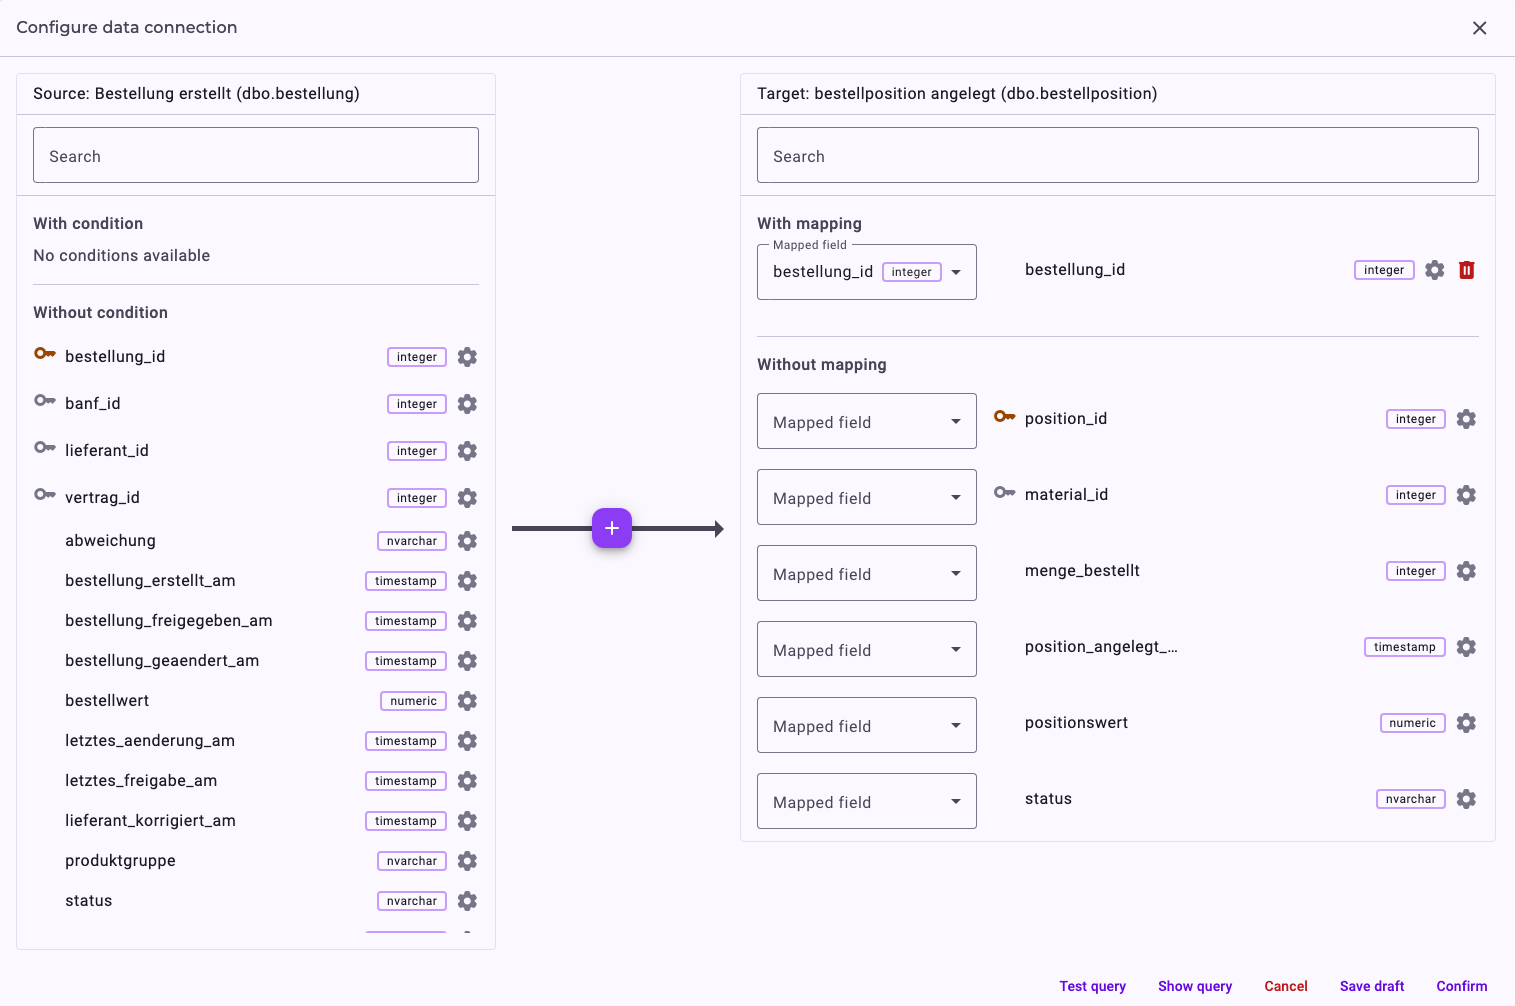The height and width of the screenshot is (1006, 1515).
Task: Open settings gear for material_id
Action: click(x=1466, y=495)
